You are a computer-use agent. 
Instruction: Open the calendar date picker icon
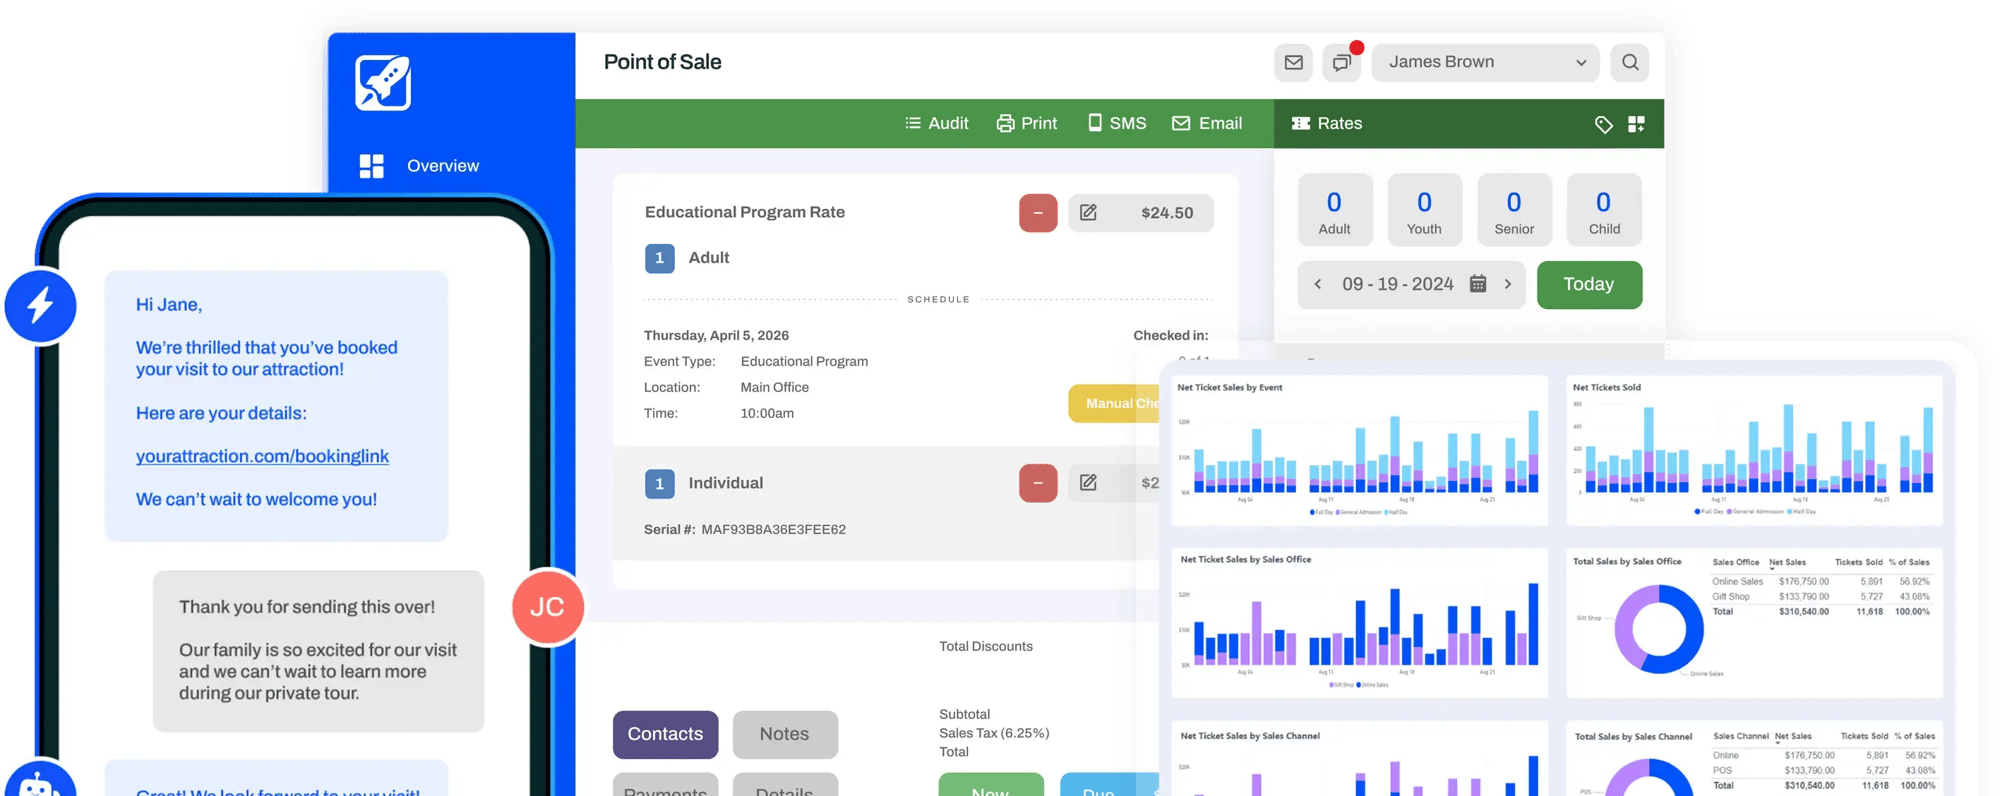click(1478, 284)
